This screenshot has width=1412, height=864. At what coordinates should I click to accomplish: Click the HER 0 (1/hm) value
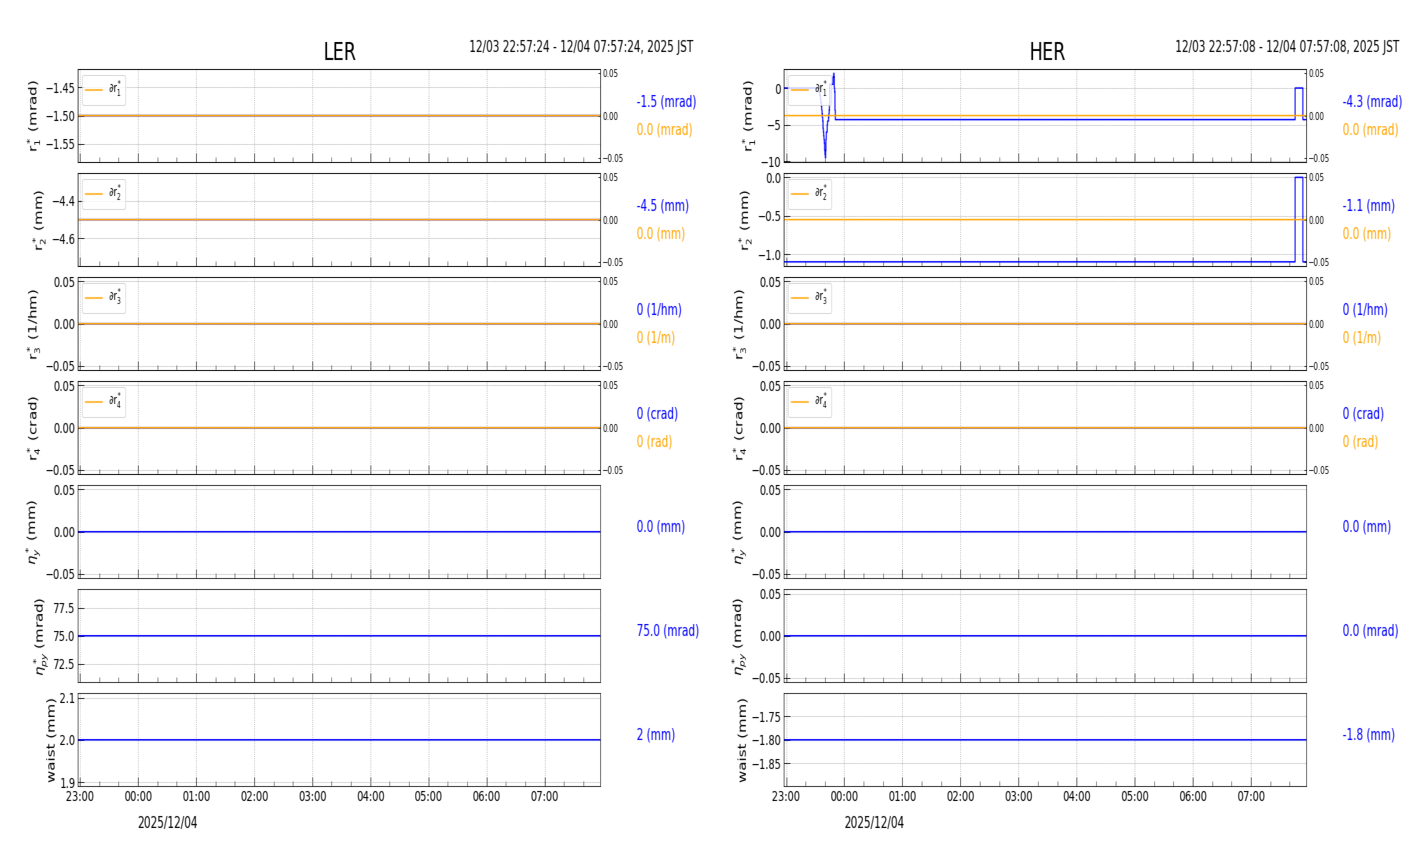click(1368, 310)
